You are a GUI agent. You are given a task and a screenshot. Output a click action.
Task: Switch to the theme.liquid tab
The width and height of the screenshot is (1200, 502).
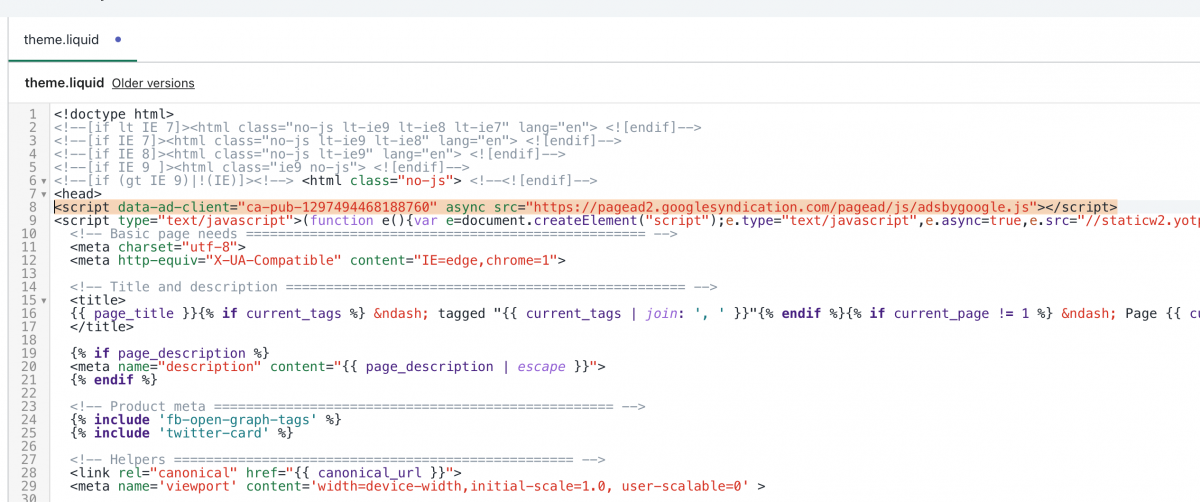point(61,40)
